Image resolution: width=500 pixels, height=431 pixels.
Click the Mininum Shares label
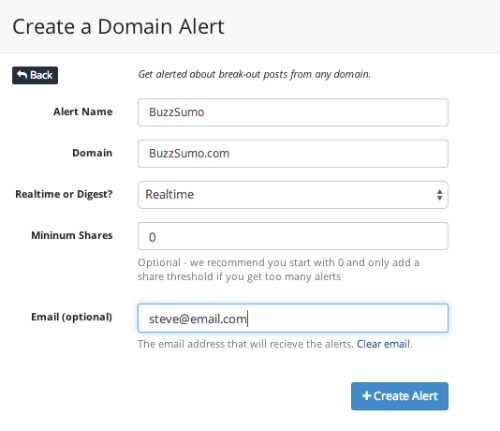72,235
